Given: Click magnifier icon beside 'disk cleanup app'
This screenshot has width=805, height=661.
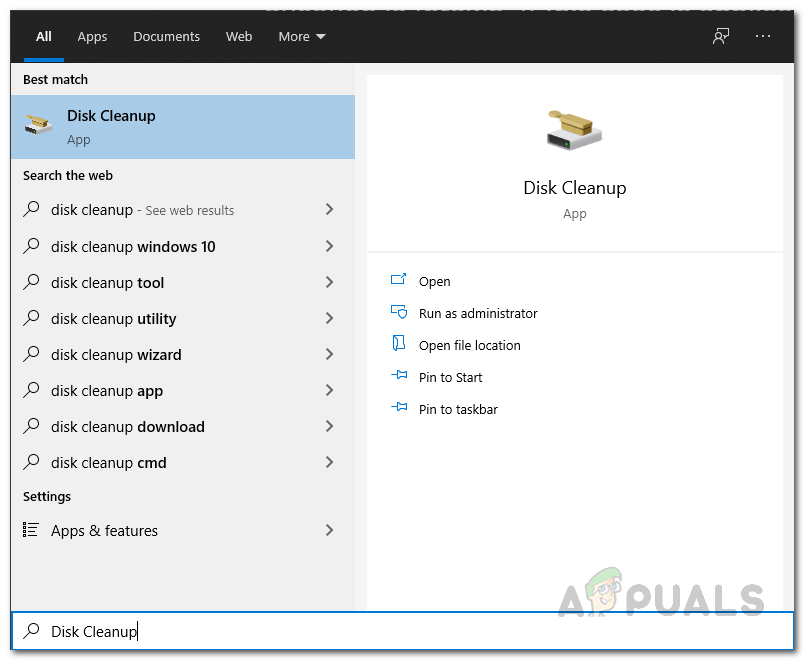Looking at the screenshot, I should click(x=31, y=390).
